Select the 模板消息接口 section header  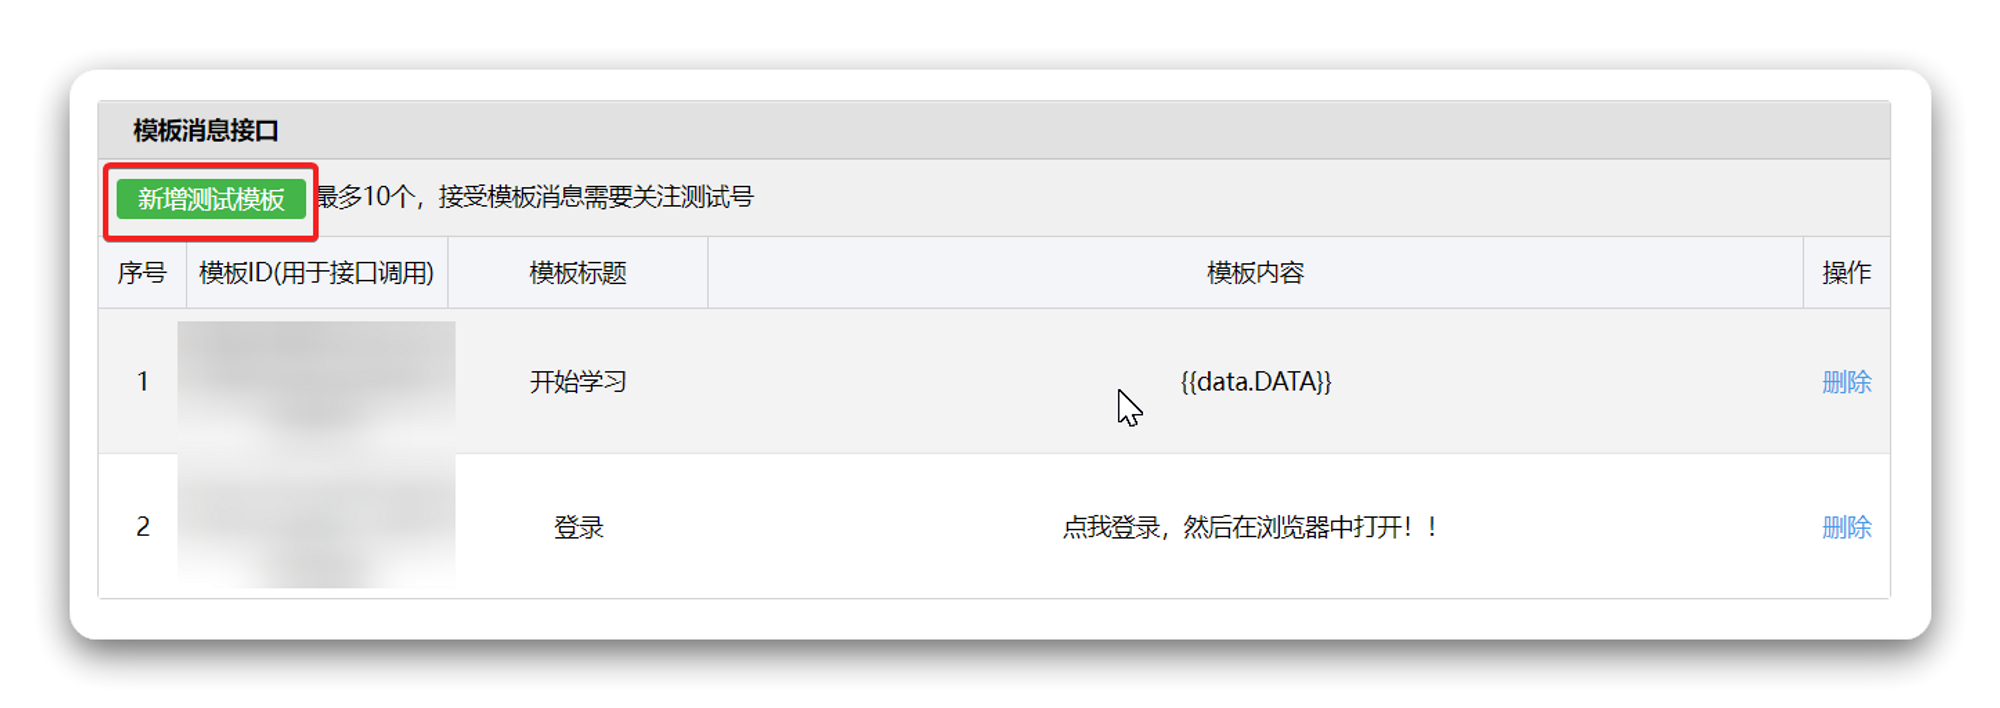coord(206,130)
